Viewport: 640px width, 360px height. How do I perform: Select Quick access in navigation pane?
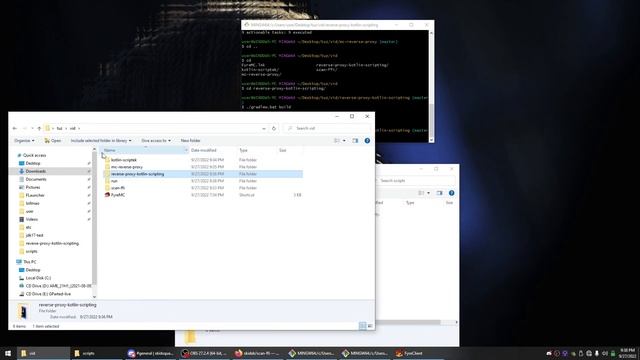tap(34, 155)
